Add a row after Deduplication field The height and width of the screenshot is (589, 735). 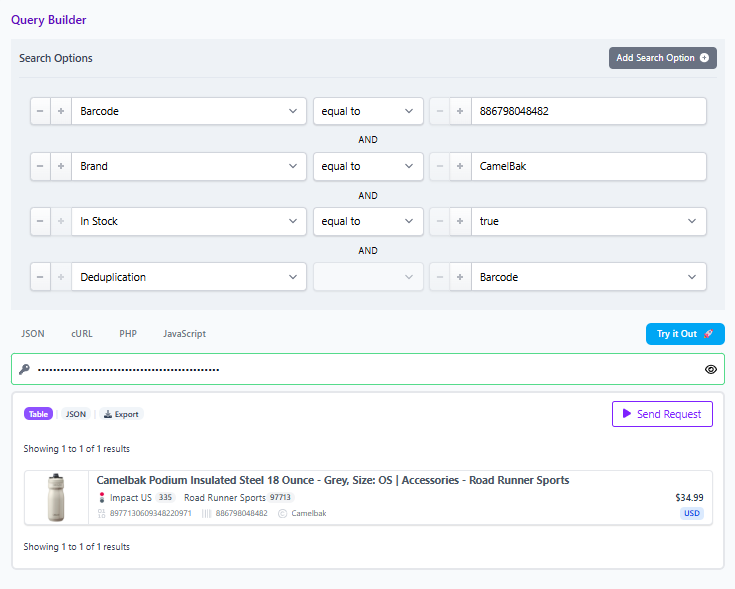61,277
